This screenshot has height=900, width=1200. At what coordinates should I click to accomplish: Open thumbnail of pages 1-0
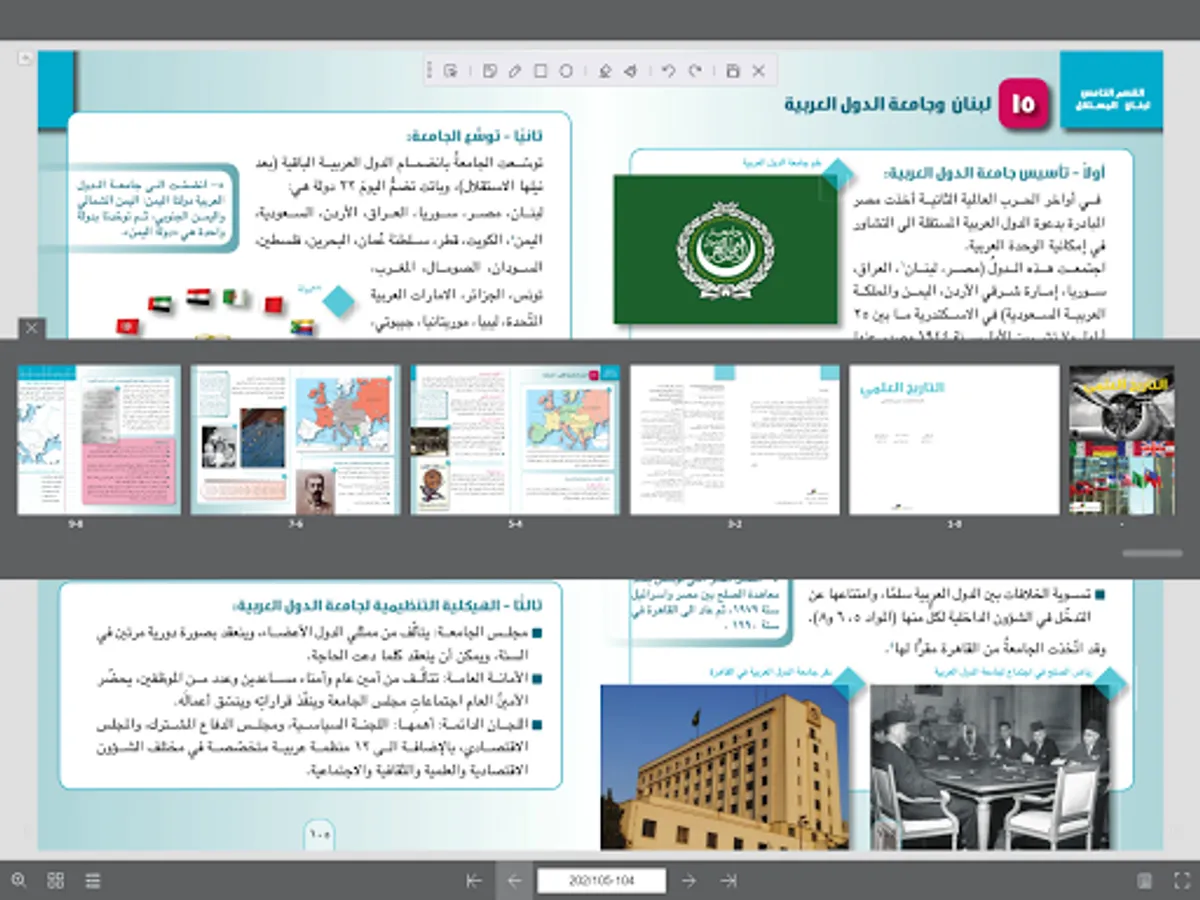tap(954, 440)
